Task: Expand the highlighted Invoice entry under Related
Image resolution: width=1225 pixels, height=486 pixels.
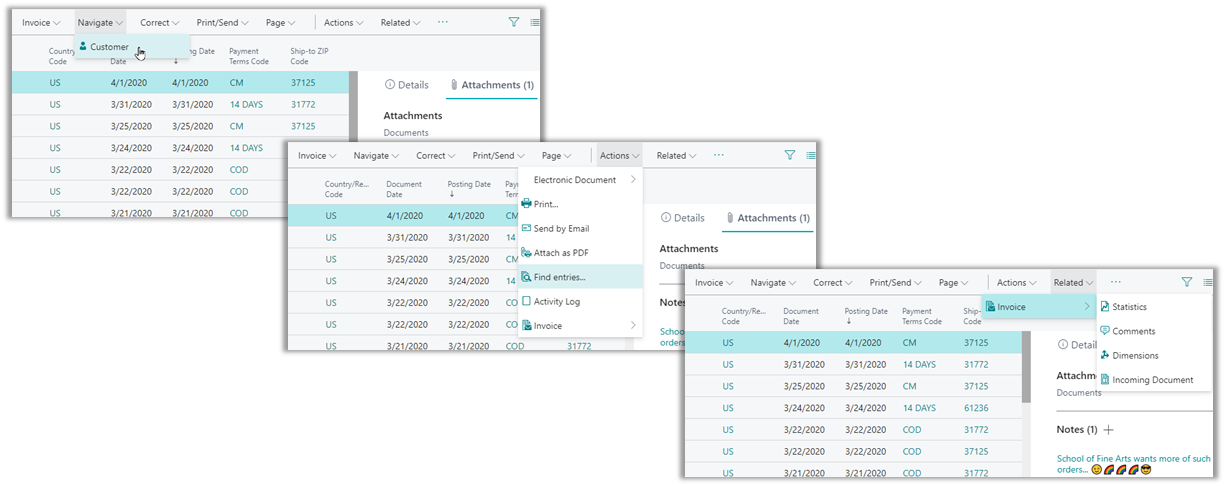Action: [x=1087, y=307]
